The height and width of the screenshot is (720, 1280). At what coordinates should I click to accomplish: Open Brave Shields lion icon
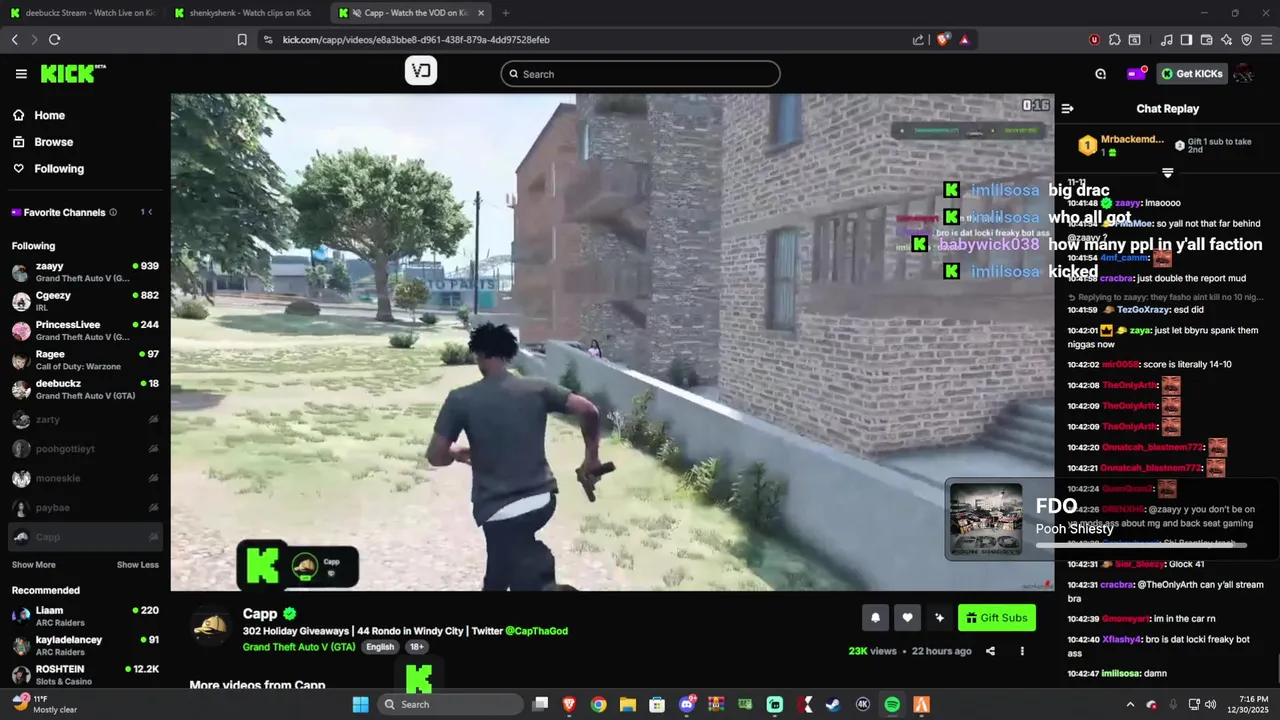coord(942,40)
